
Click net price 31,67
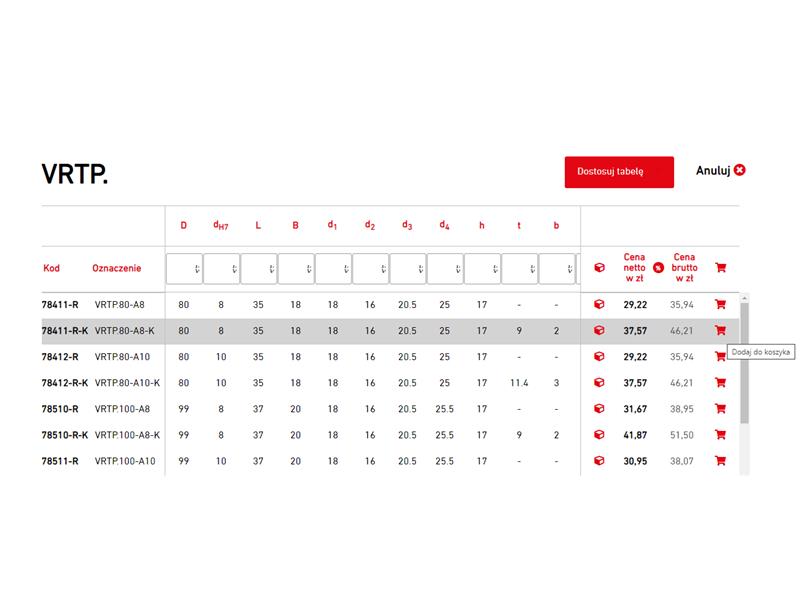coord(635,409)
